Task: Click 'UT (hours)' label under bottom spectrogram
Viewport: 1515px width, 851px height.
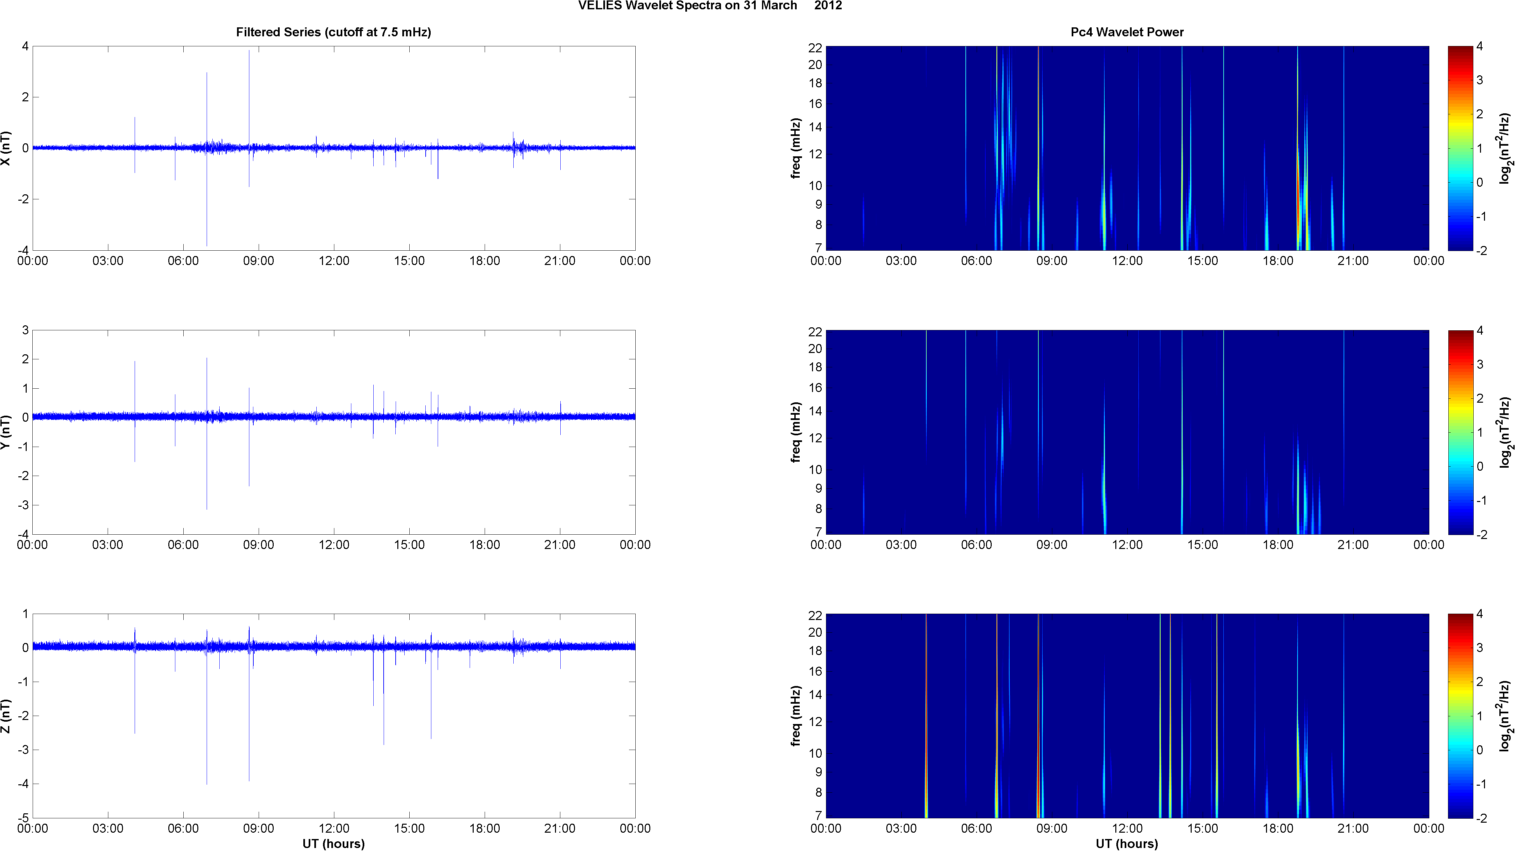Action: 1126,844
